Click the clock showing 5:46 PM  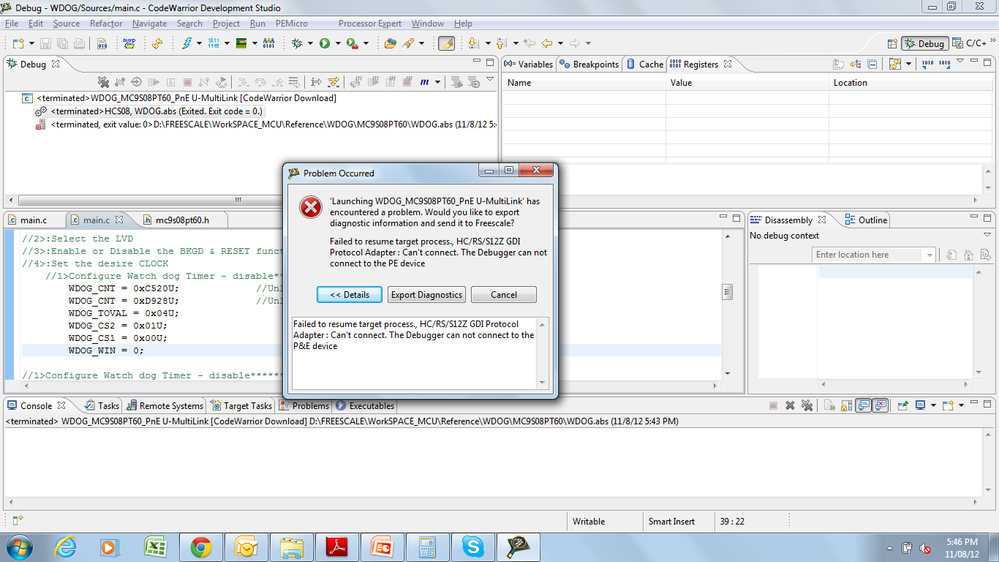click(x=961, y=542)
